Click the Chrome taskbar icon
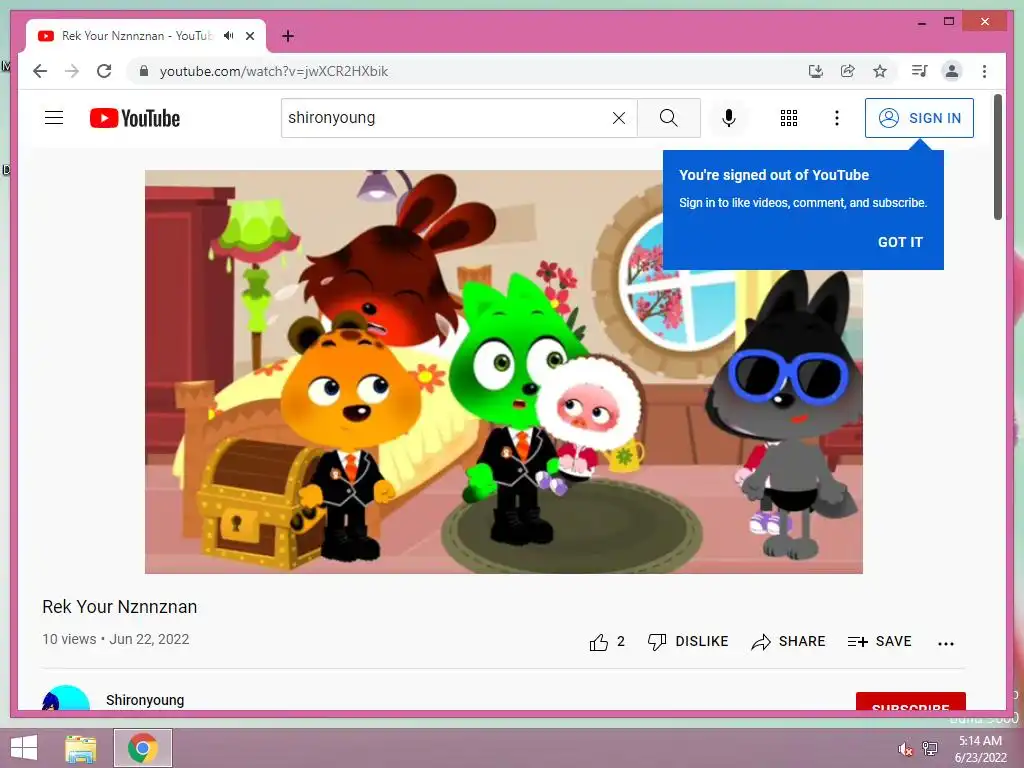 coord(142,748)
